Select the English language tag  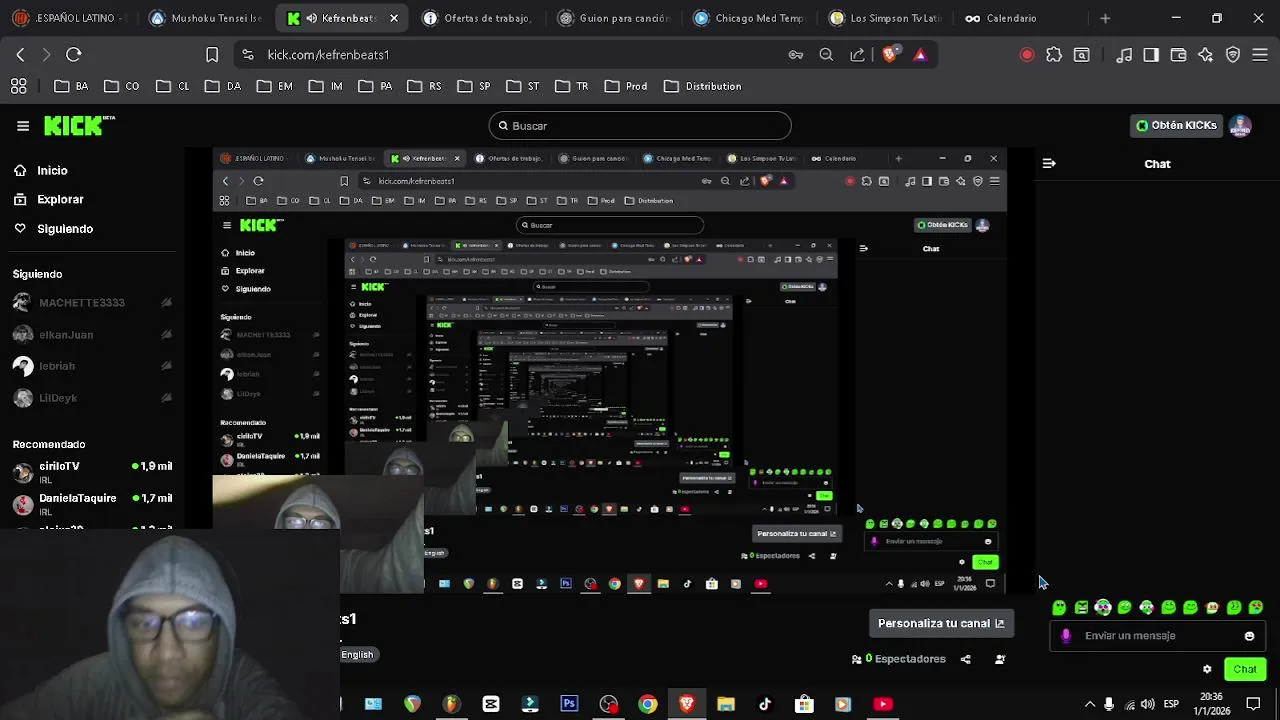click(x=357, y=655)
